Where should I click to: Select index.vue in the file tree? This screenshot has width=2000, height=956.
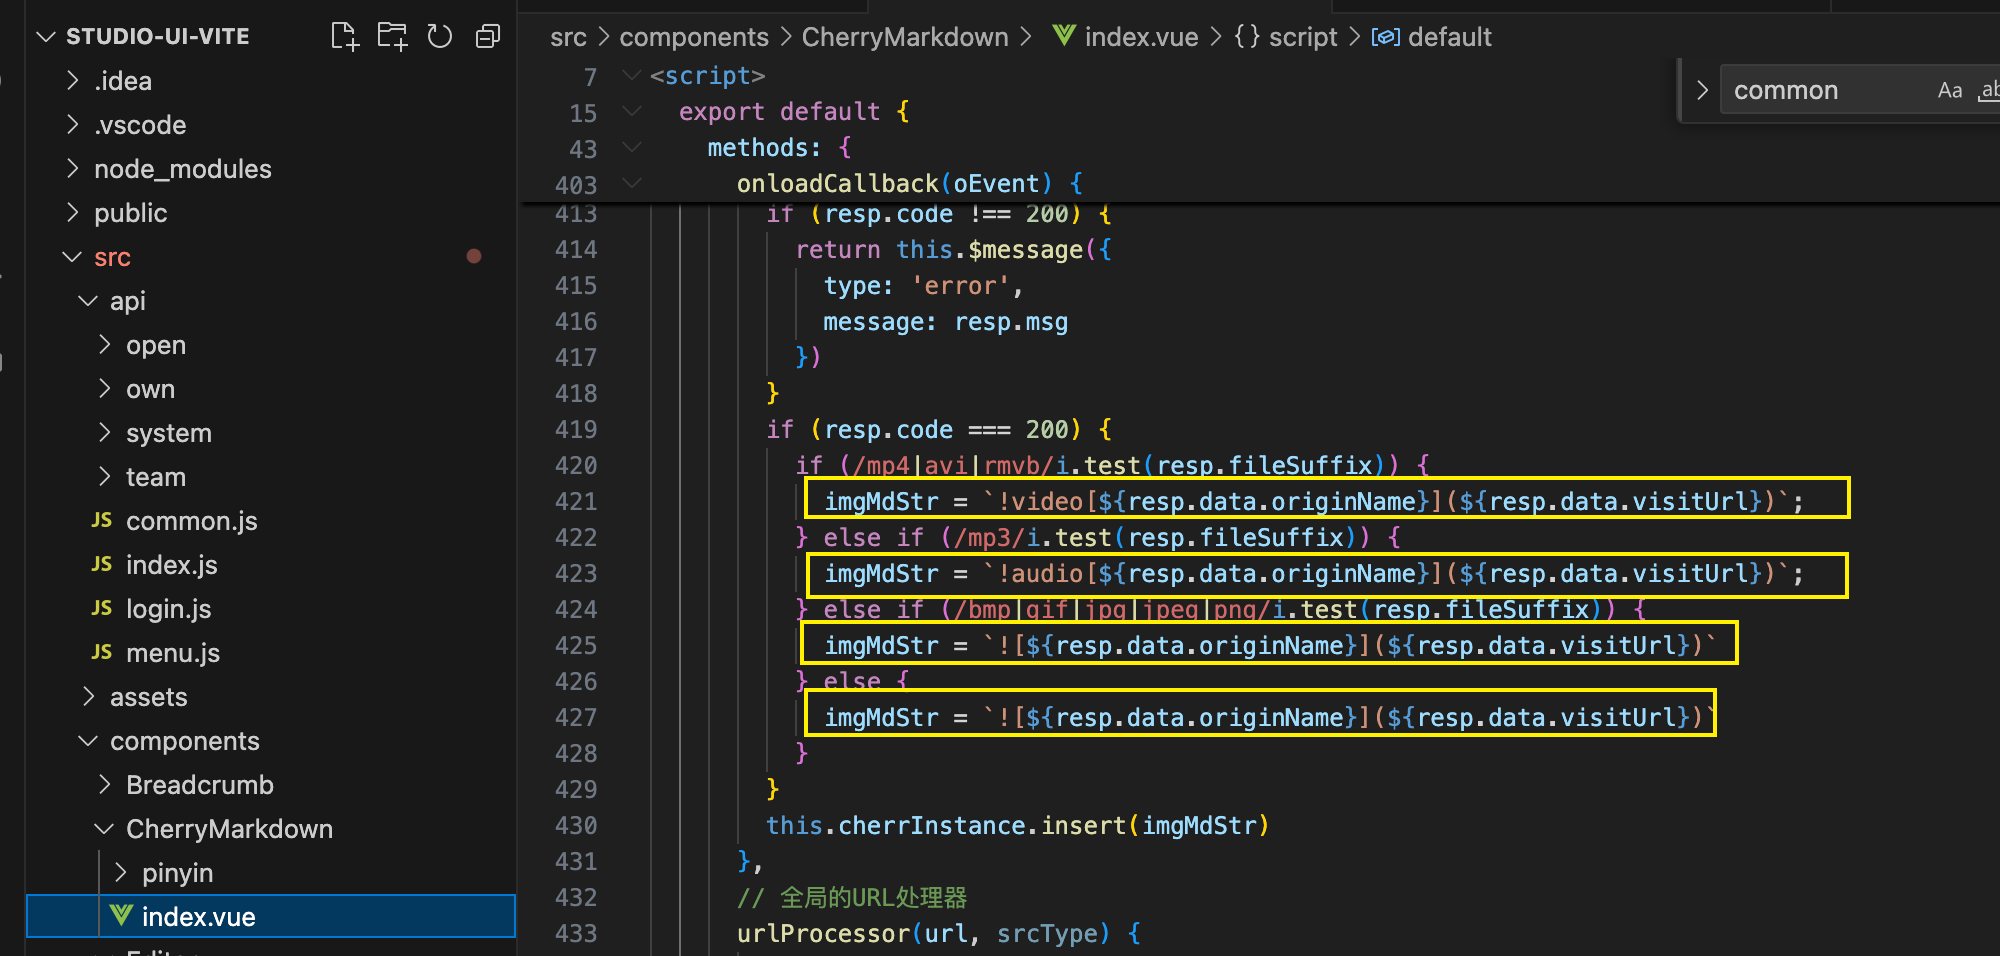270,916
